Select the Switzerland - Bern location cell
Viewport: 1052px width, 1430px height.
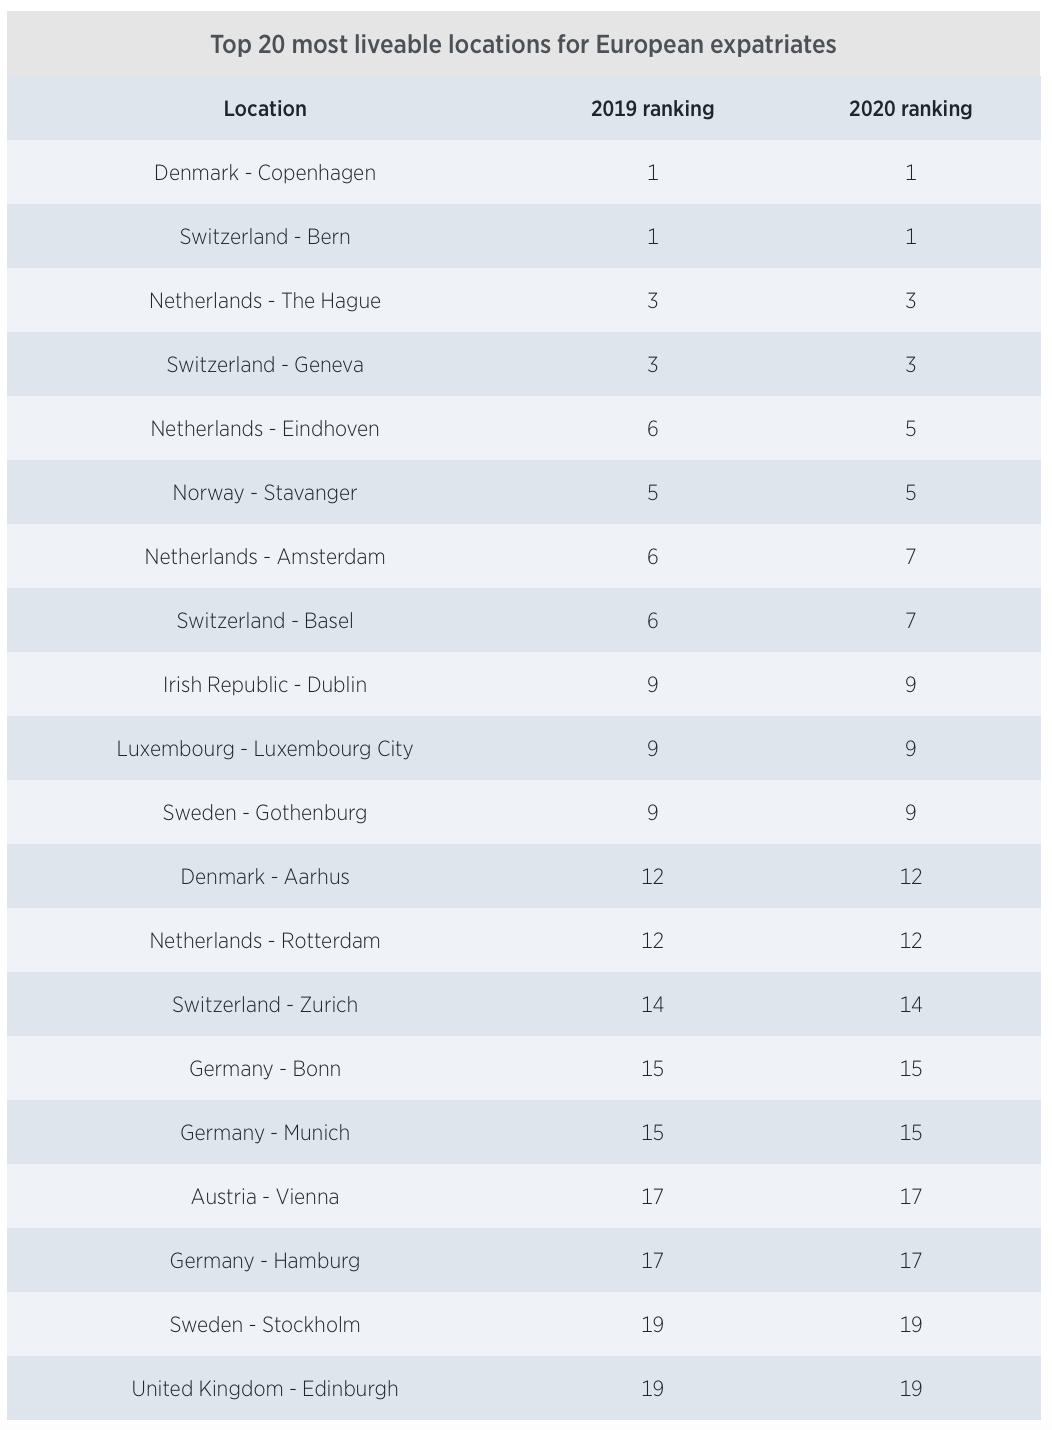[265, 237]
